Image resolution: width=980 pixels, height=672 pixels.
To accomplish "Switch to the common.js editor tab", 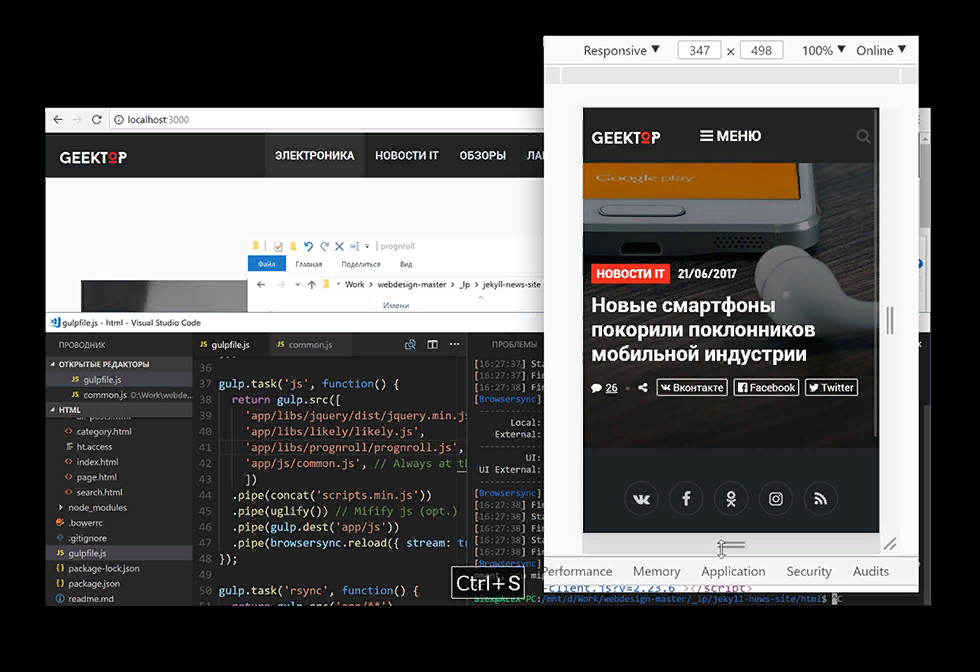I will click(309, 345).
